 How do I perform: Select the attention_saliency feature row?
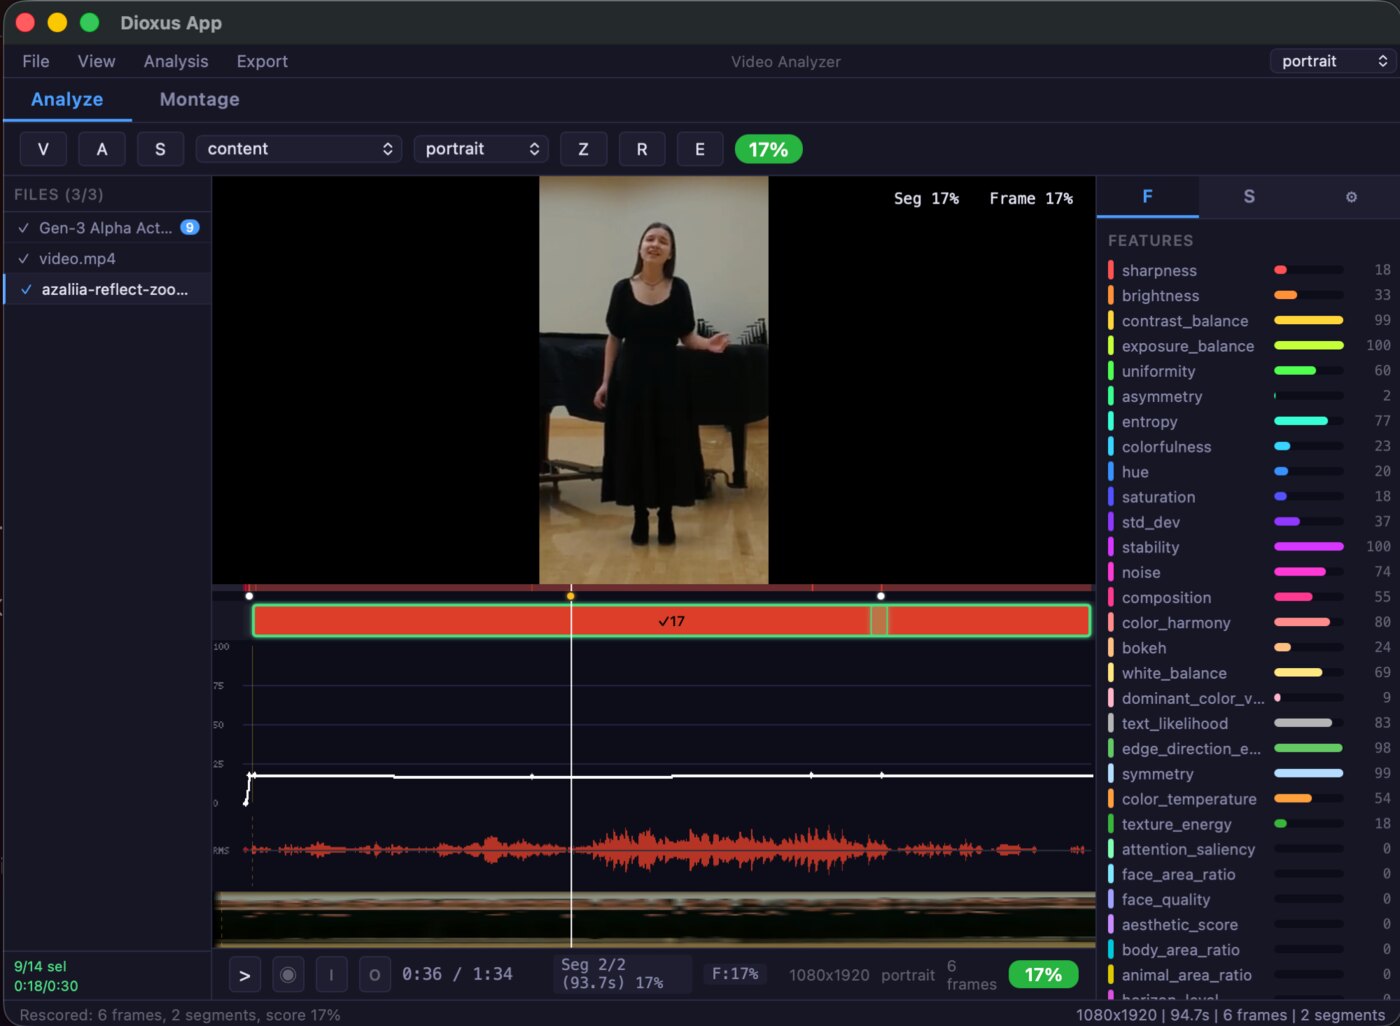point(1249,849)
